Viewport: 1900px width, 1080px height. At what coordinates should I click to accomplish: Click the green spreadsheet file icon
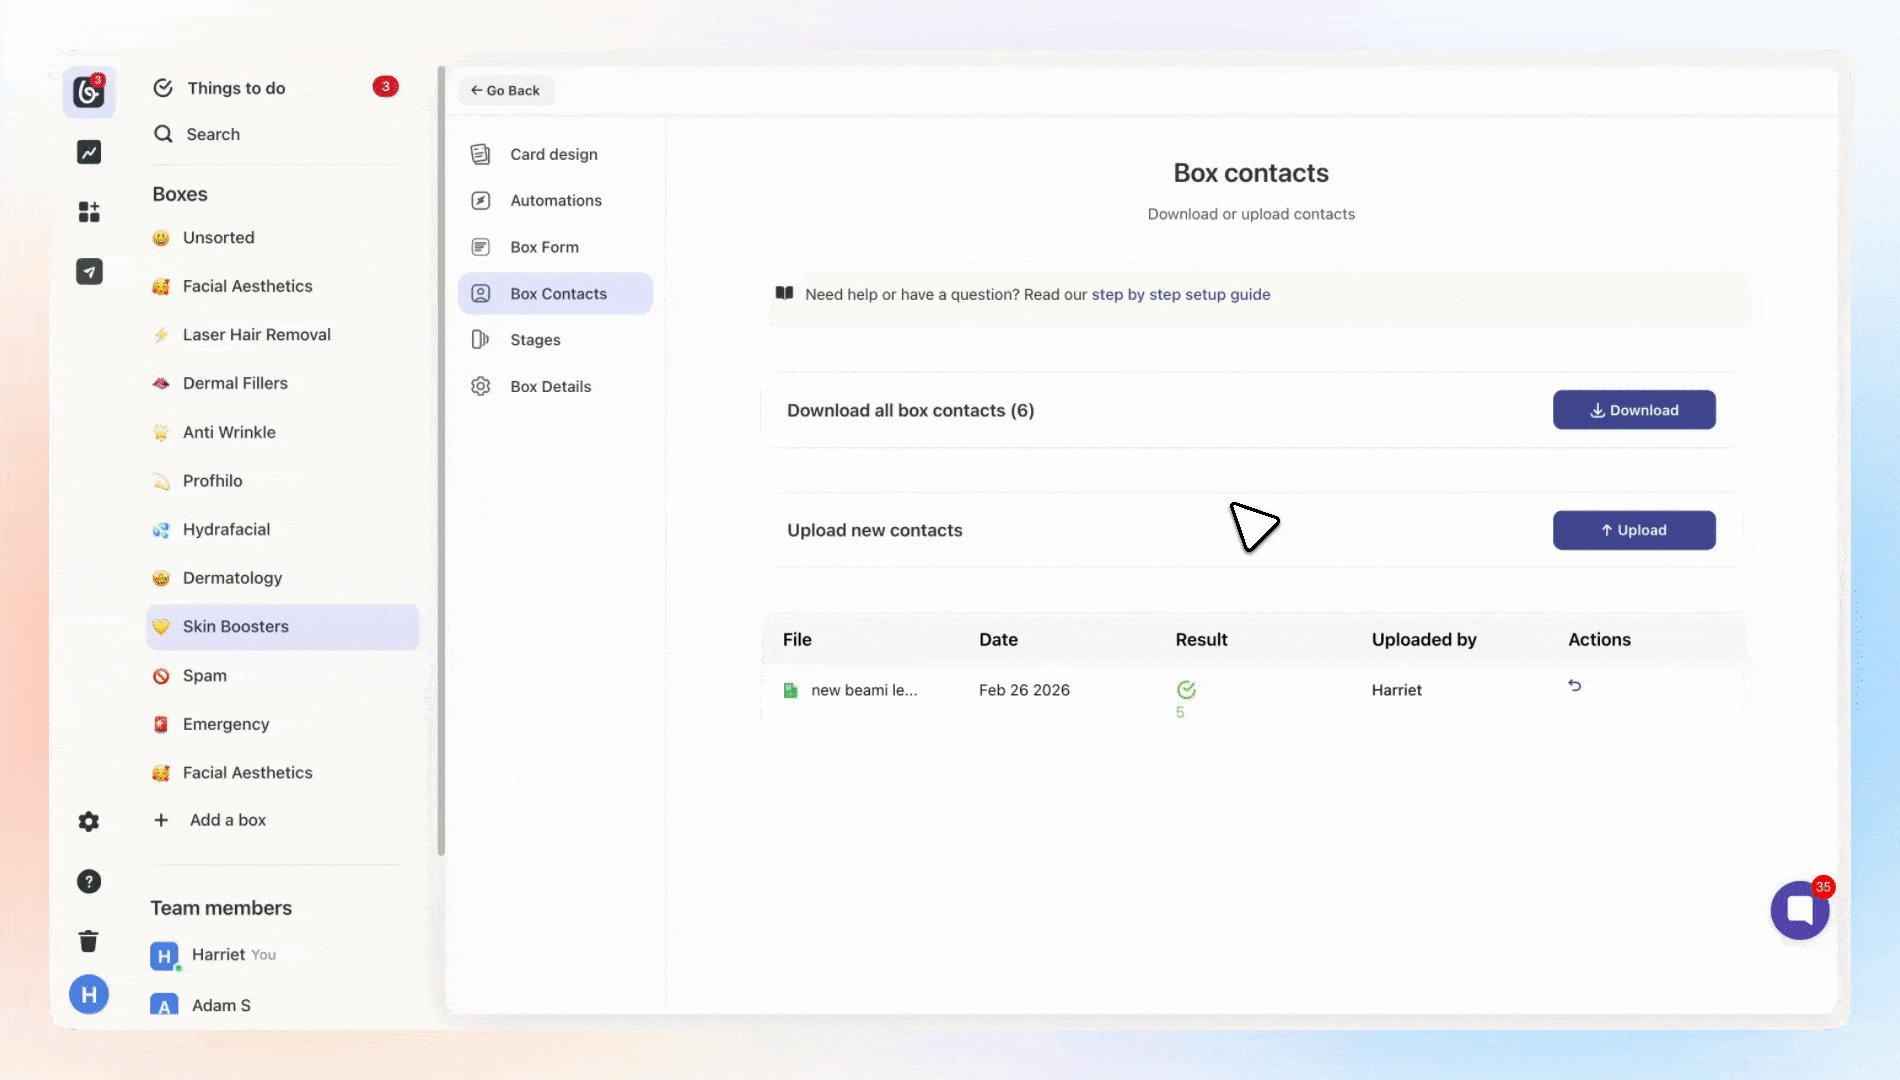[791, 690]
